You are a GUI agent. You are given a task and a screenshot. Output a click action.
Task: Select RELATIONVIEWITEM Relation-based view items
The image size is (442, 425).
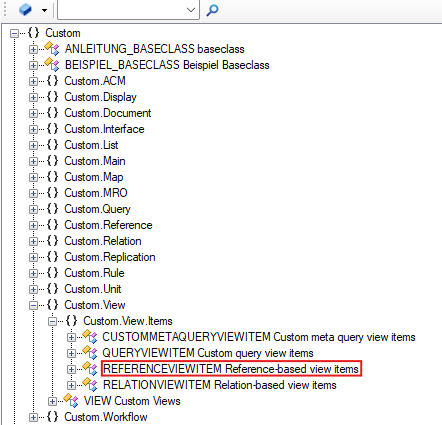(x=220, y=385)
